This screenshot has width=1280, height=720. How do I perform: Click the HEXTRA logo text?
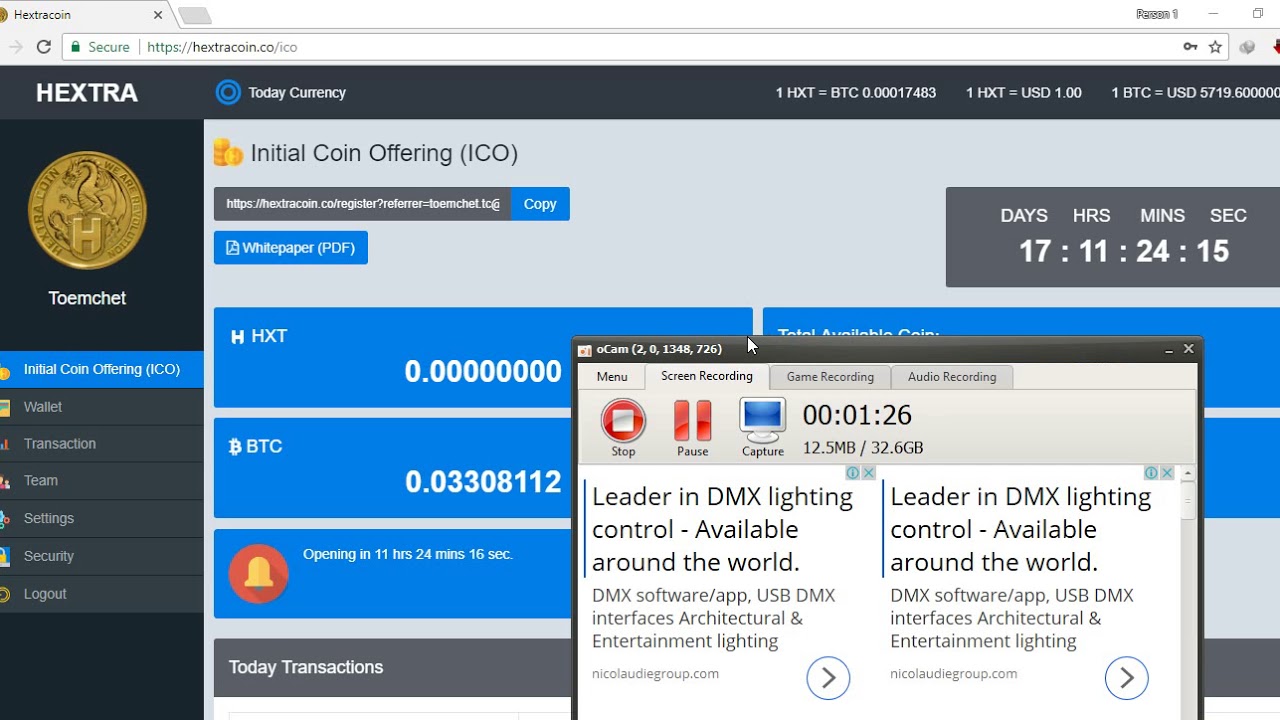87,93
